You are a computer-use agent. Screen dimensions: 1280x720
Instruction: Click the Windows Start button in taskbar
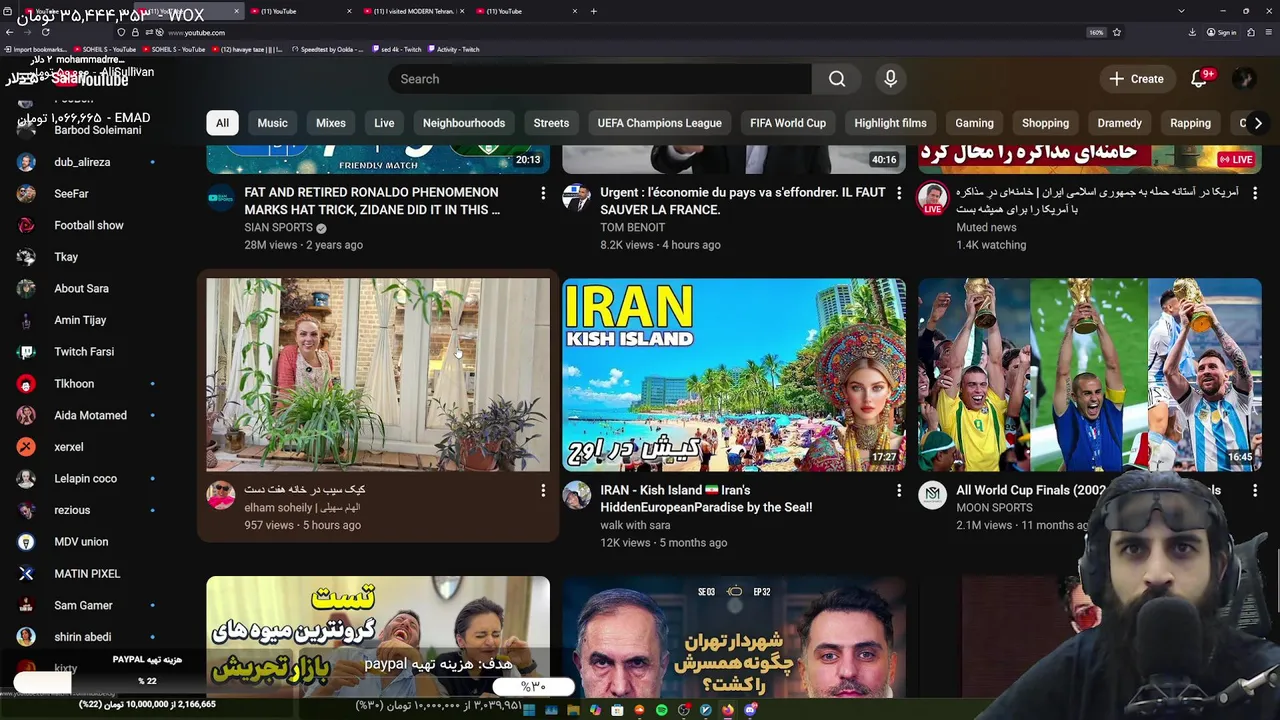(529, 710)
